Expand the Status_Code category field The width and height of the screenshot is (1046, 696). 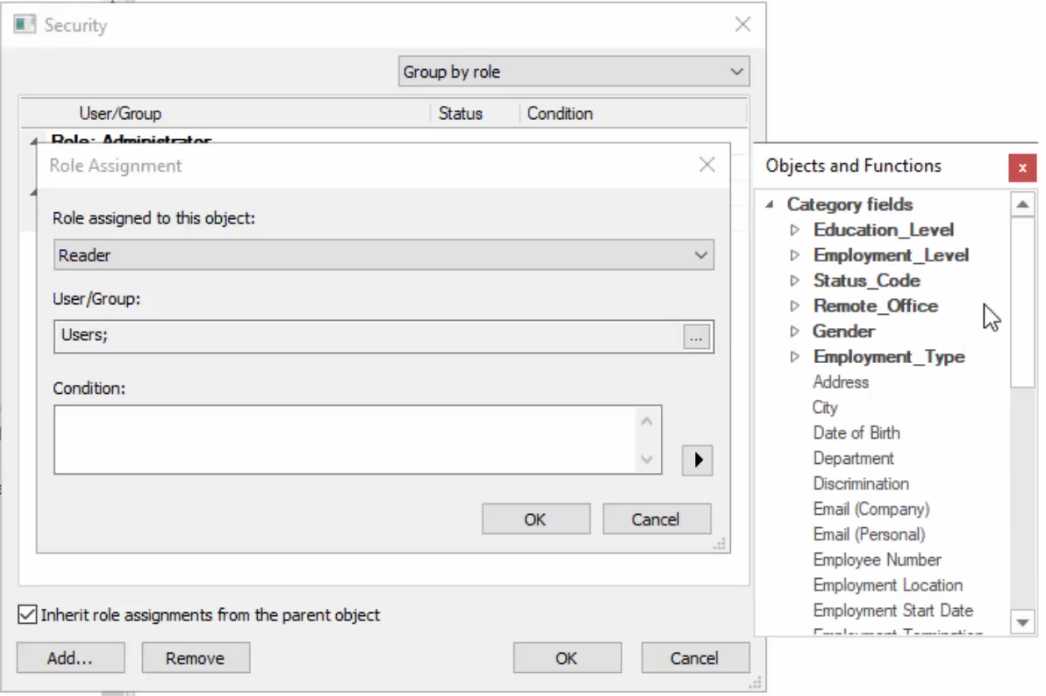coord(795,281)
